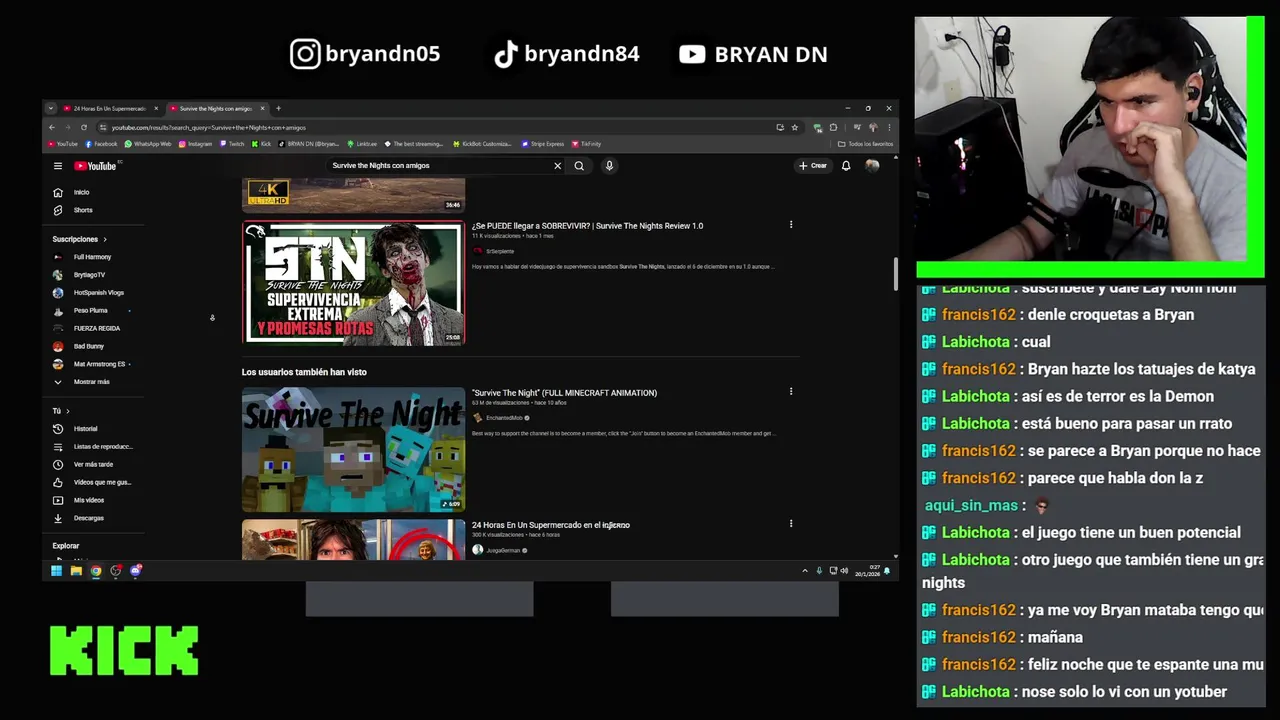
Task: Open the Chrome three-dot menu
Action: pyautogui.click(x=888, y=127)
